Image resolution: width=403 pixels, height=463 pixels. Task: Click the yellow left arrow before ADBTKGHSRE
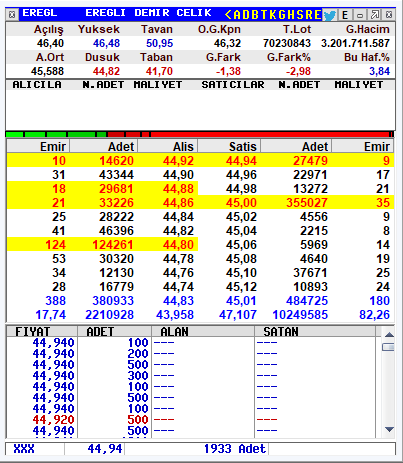coord(228,15)
